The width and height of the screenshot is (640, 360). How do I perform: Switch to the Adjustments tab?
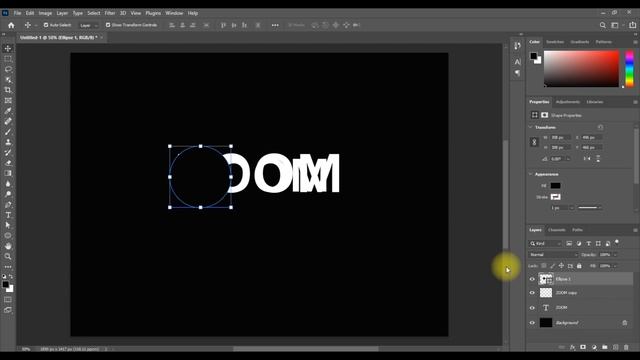[568, 102]
